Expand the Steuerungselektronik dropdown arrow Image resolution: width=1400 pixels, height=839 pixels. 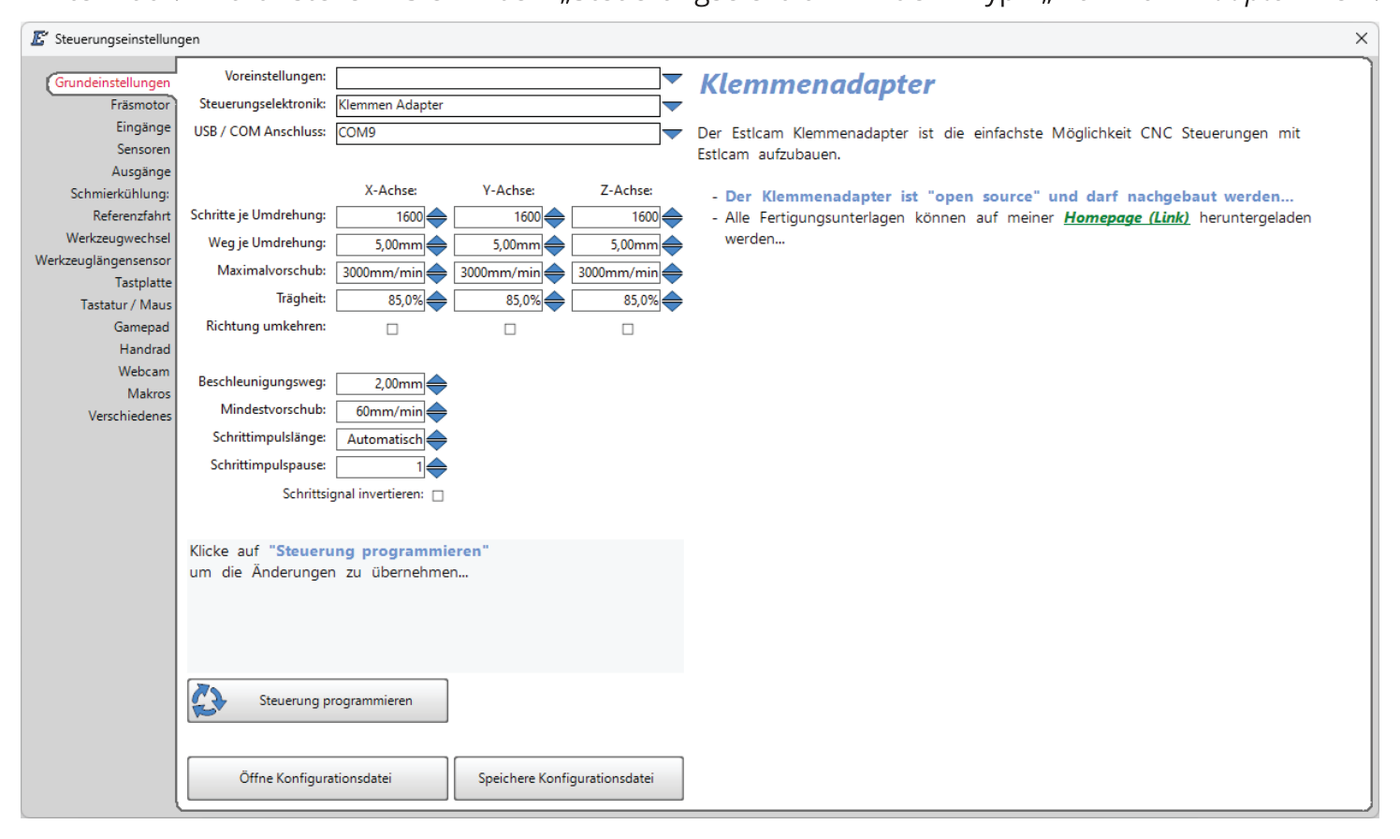pos(672,106)
